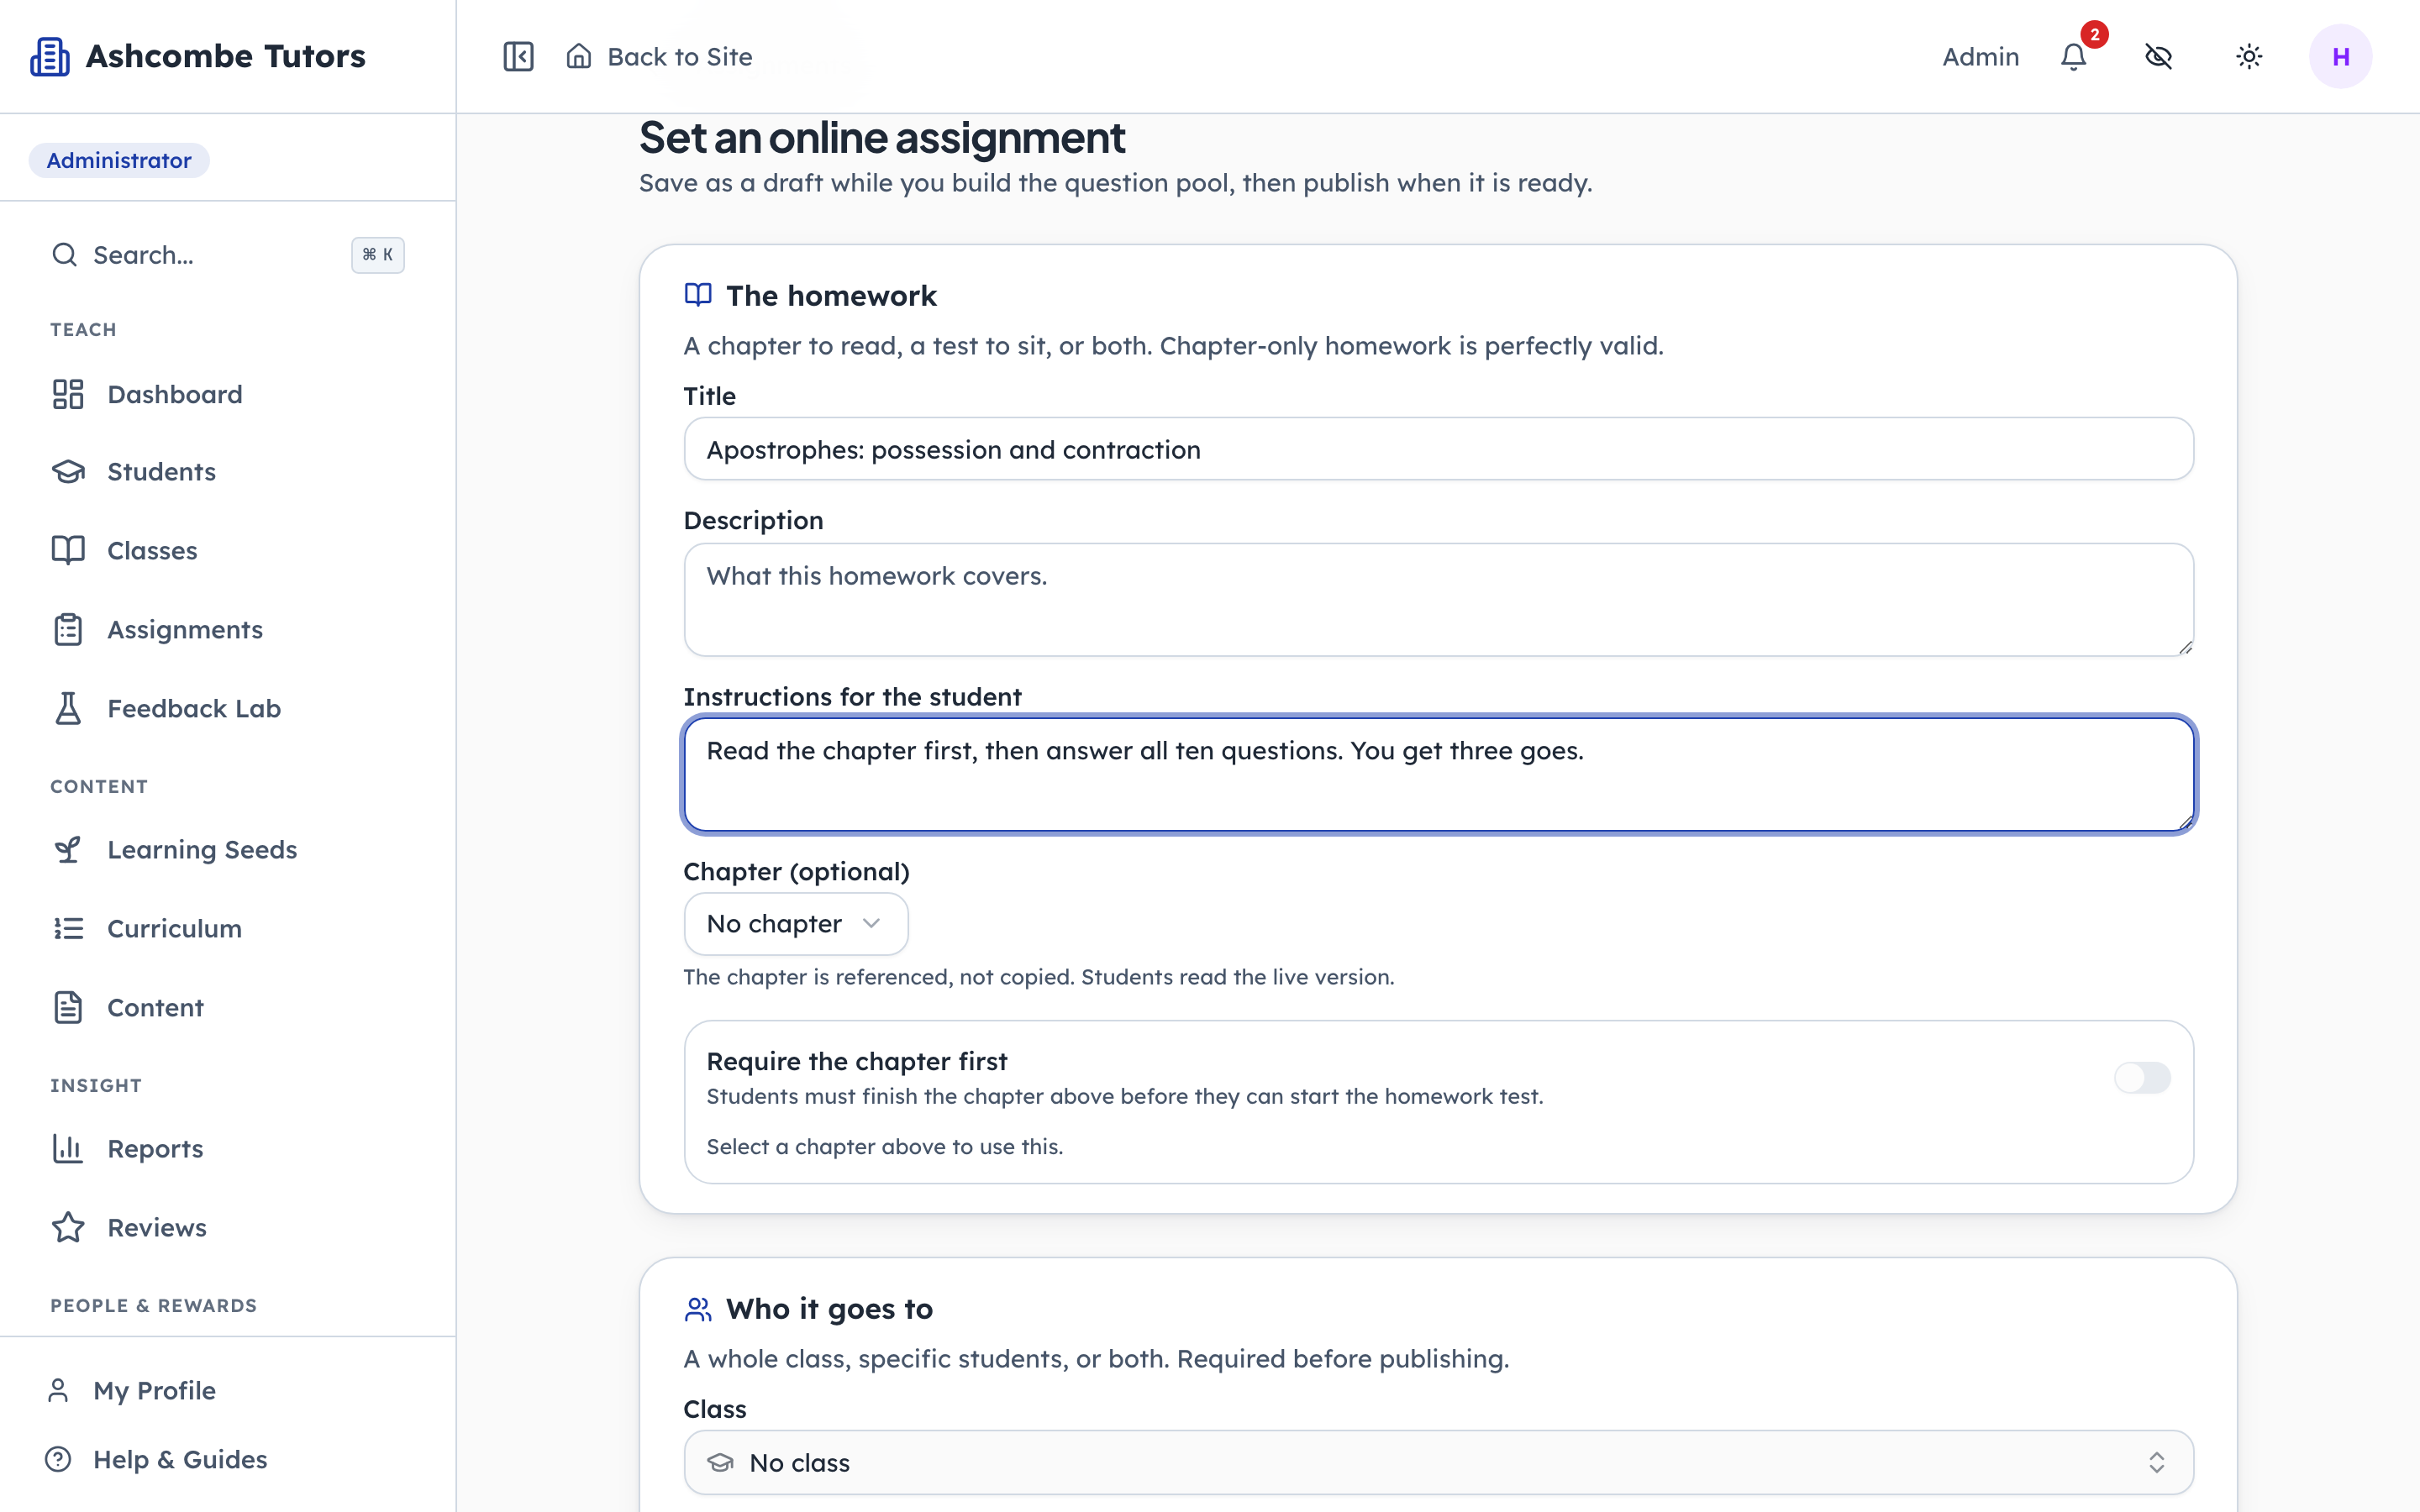Click the Ashcombe Tutors brand name
Image resolution: width=2420 pixels, height=1512 pixels.
(x=226, y=56)
